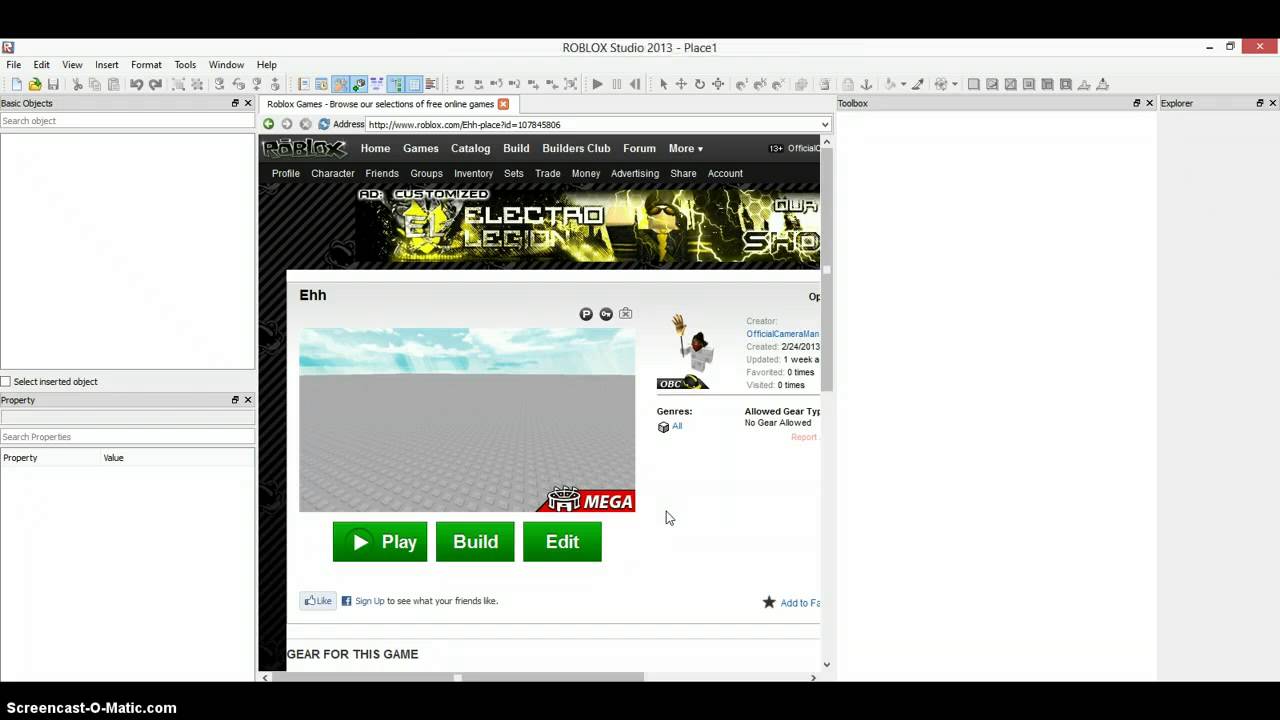Click the New file icon in toolbar
This screenshot has height=720, width=1280.
click(16, 84)
